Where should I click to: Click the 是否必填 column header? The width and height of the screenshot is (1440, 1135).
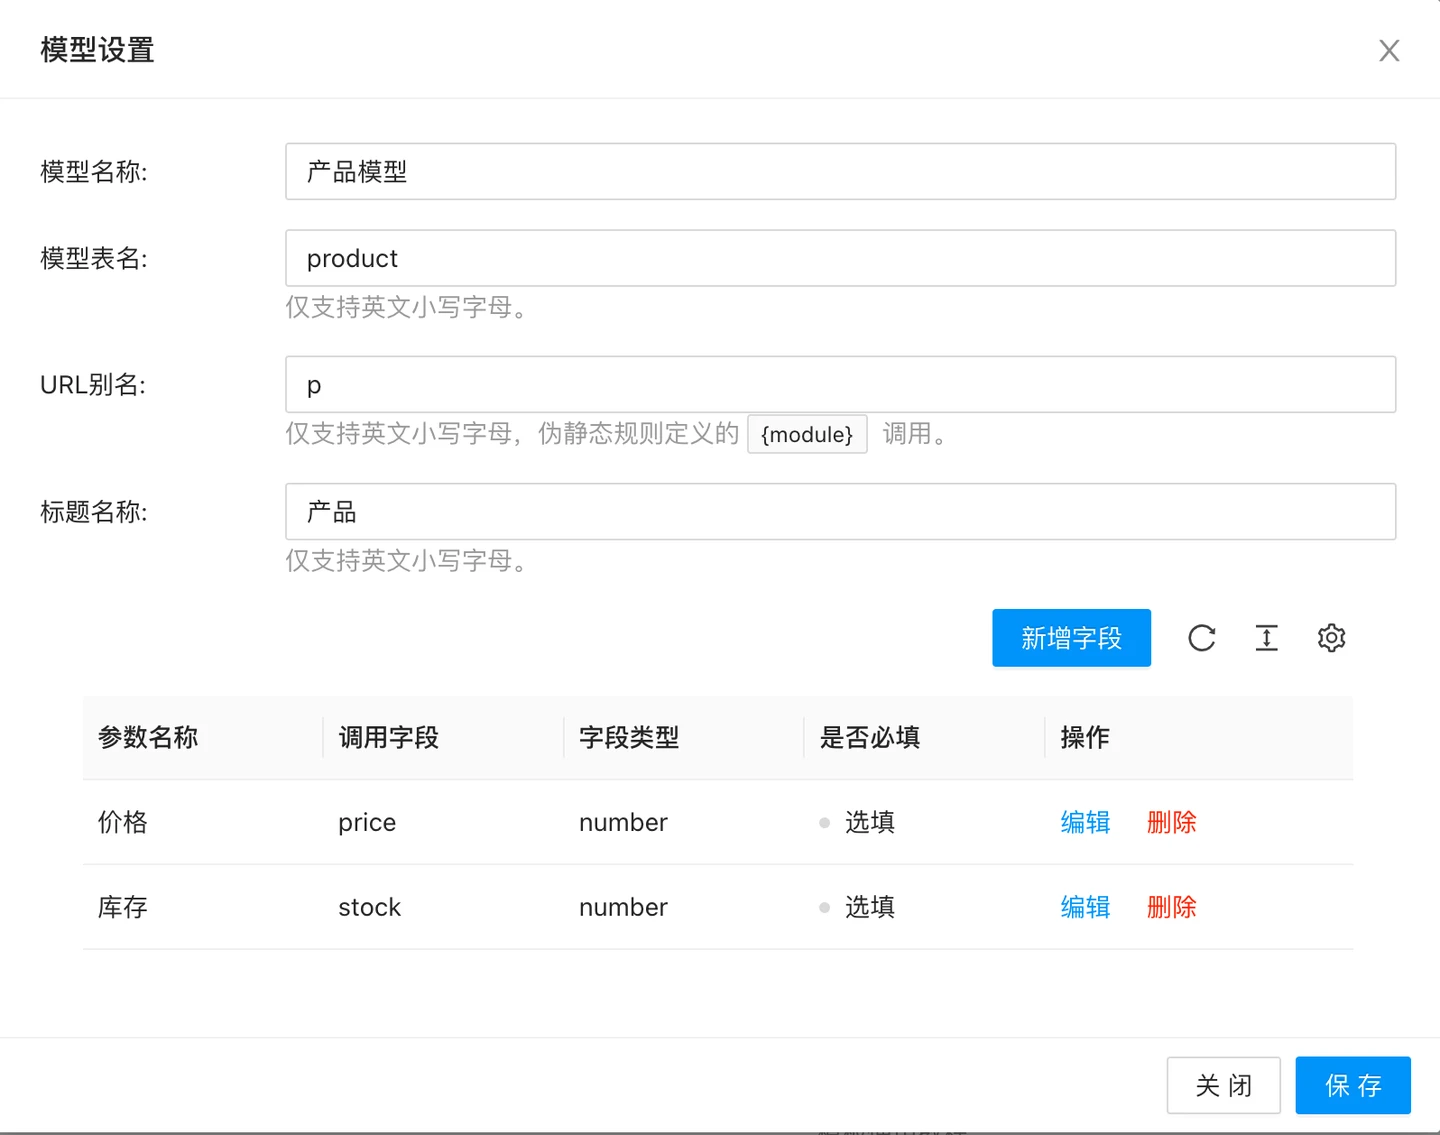coord(870,738)
